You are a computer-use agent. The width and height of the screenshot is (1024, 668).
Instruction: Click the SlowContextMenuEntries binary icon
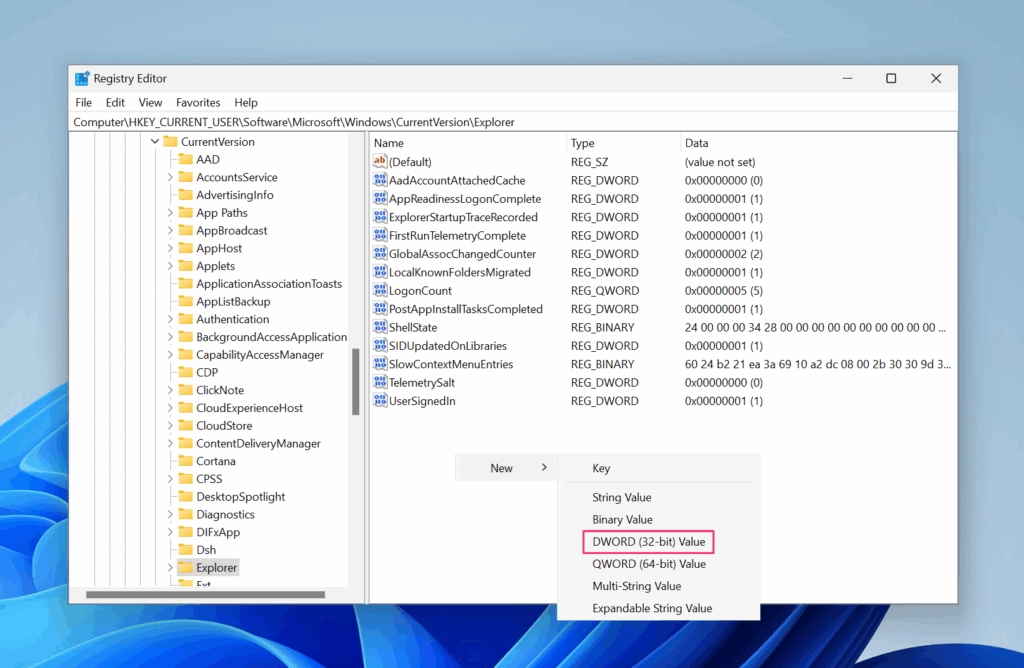point(380,364)
